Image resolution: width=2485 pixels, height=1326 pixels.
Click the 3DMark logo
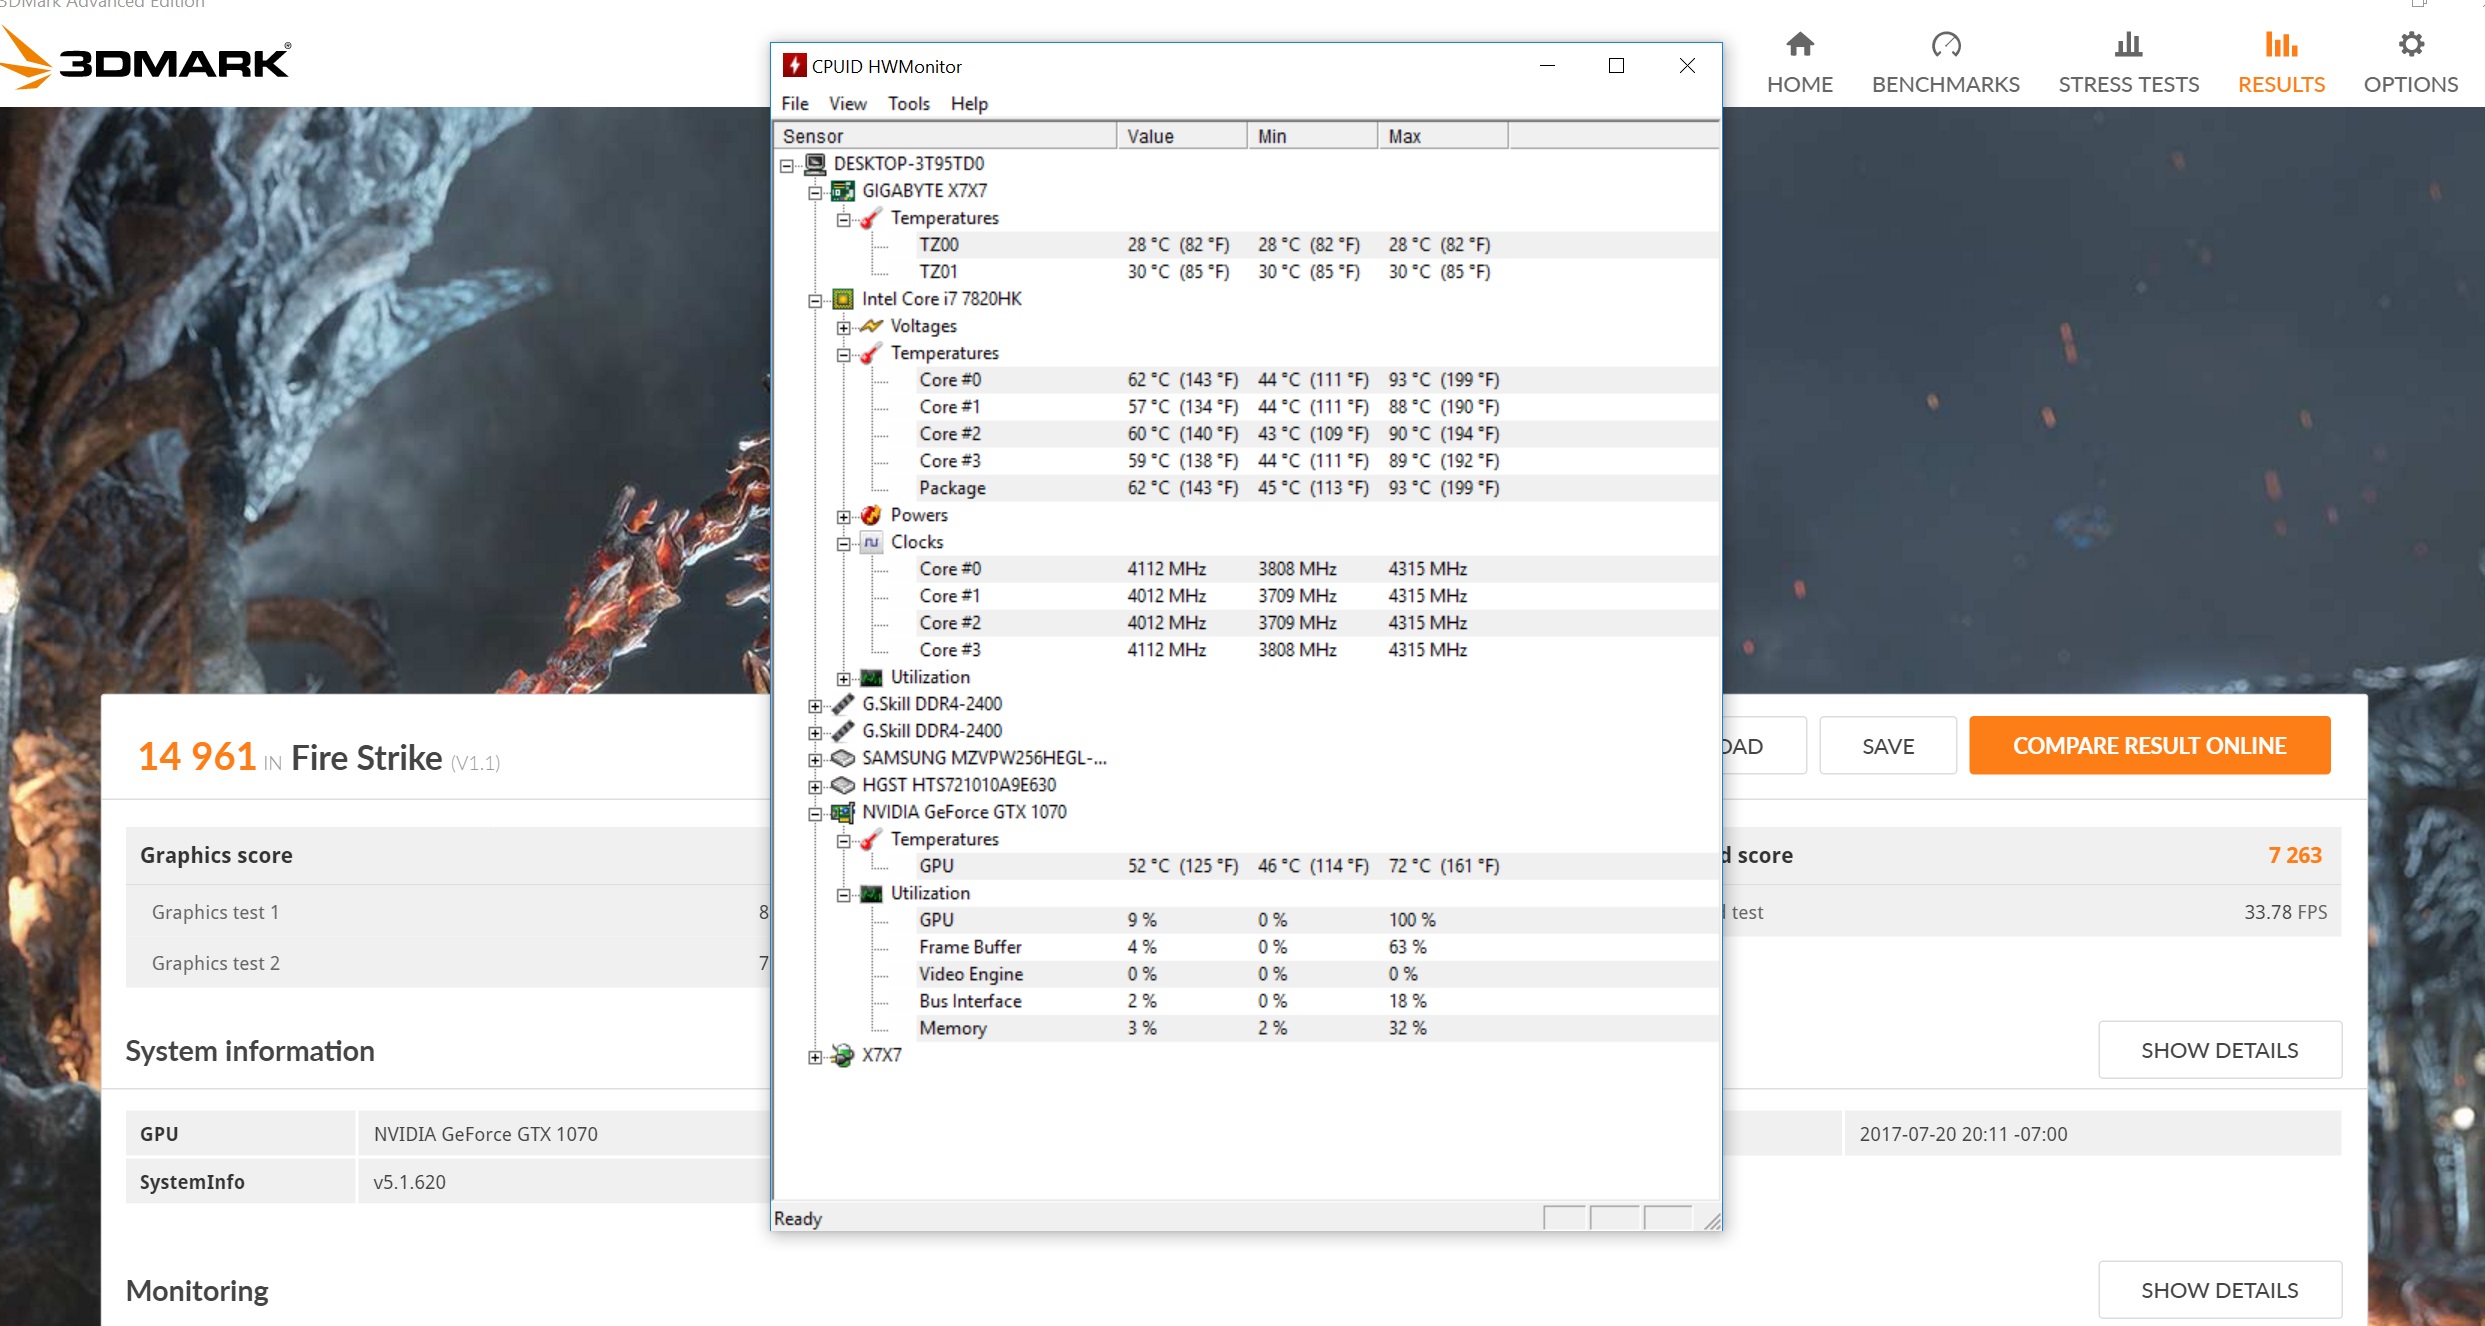point(146,60)
